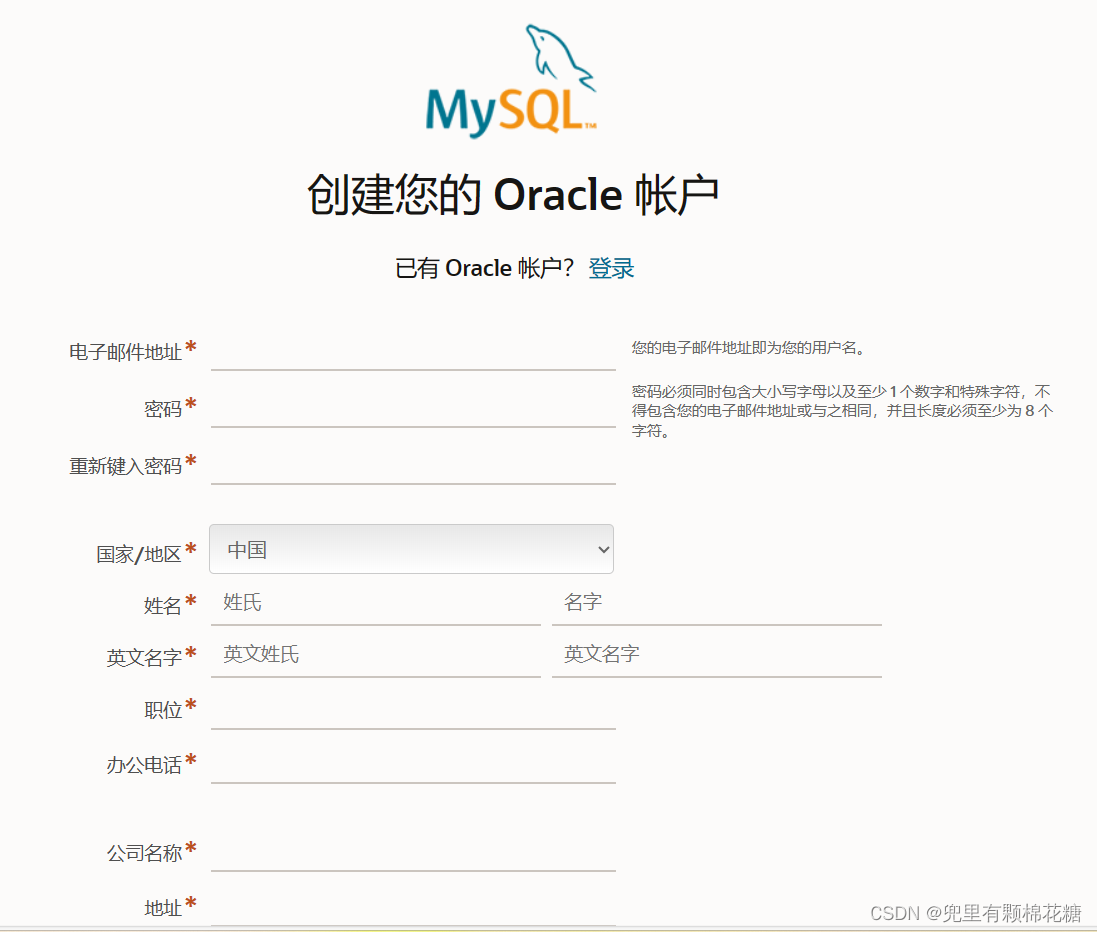Click the MySQL dolphin logo

click(511, 81)
